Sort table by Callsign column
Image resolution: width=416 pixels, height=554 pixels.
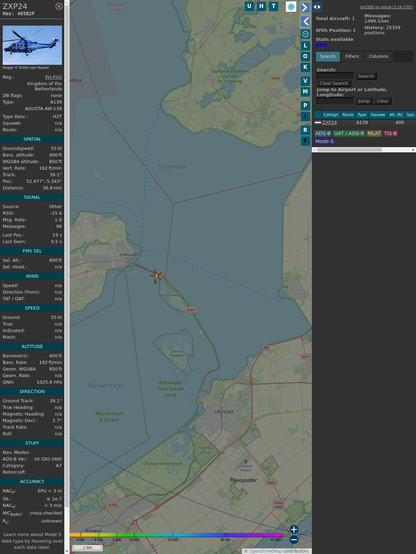(330, 115)
